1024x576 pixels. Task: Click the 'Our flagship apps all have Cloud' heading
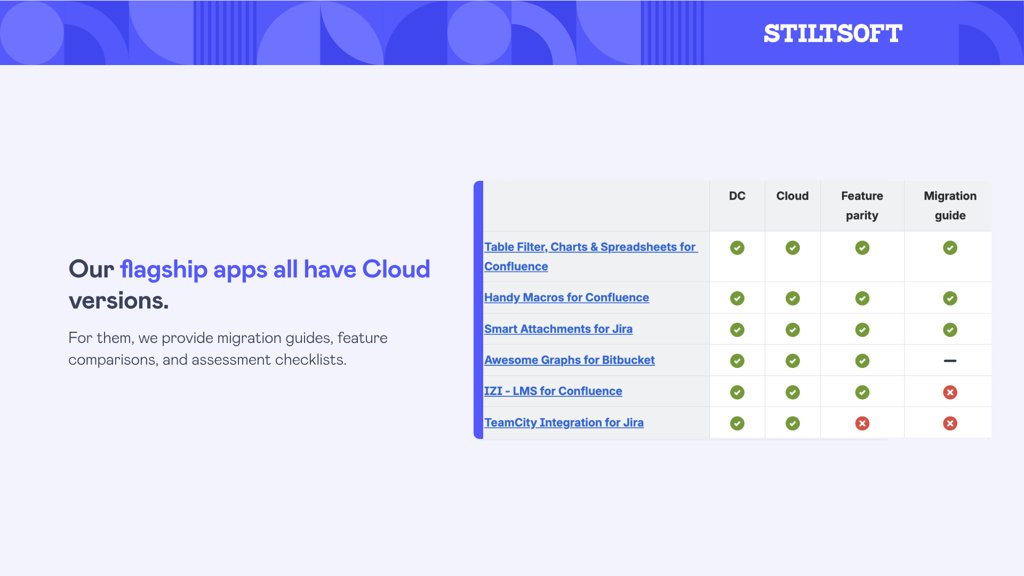(x=249, y=285)
